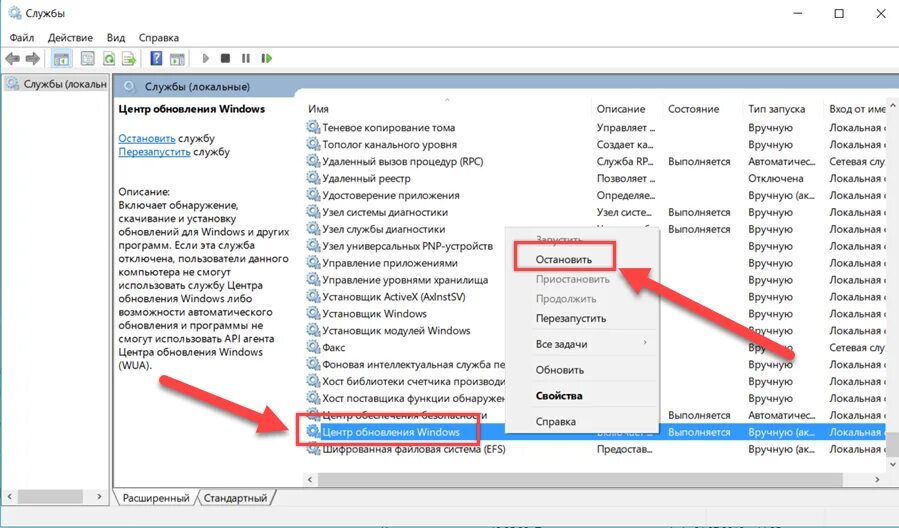Click gear icon of Удаленный реестр
Image resolution: width=899 pixels, height=528 pixels.
pyautogui.click(x=313, y=178)
